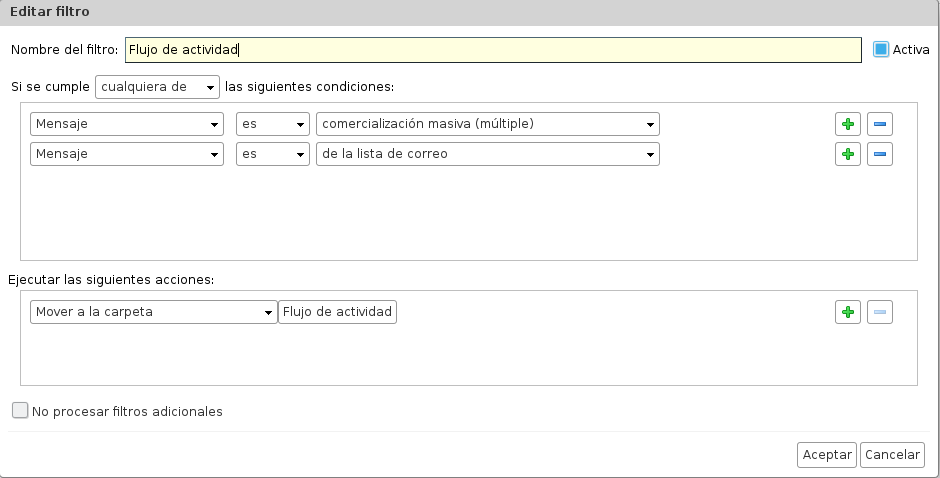This screenshot has height=478, width=940.
Task: Remove the comercialización masiva condition row
Action: [879, 124]
